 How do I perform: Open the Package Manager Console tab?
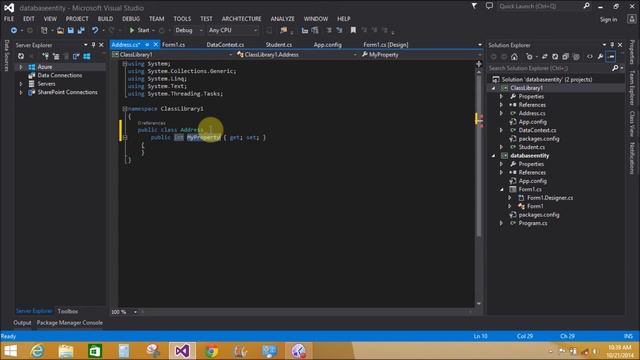70,322
